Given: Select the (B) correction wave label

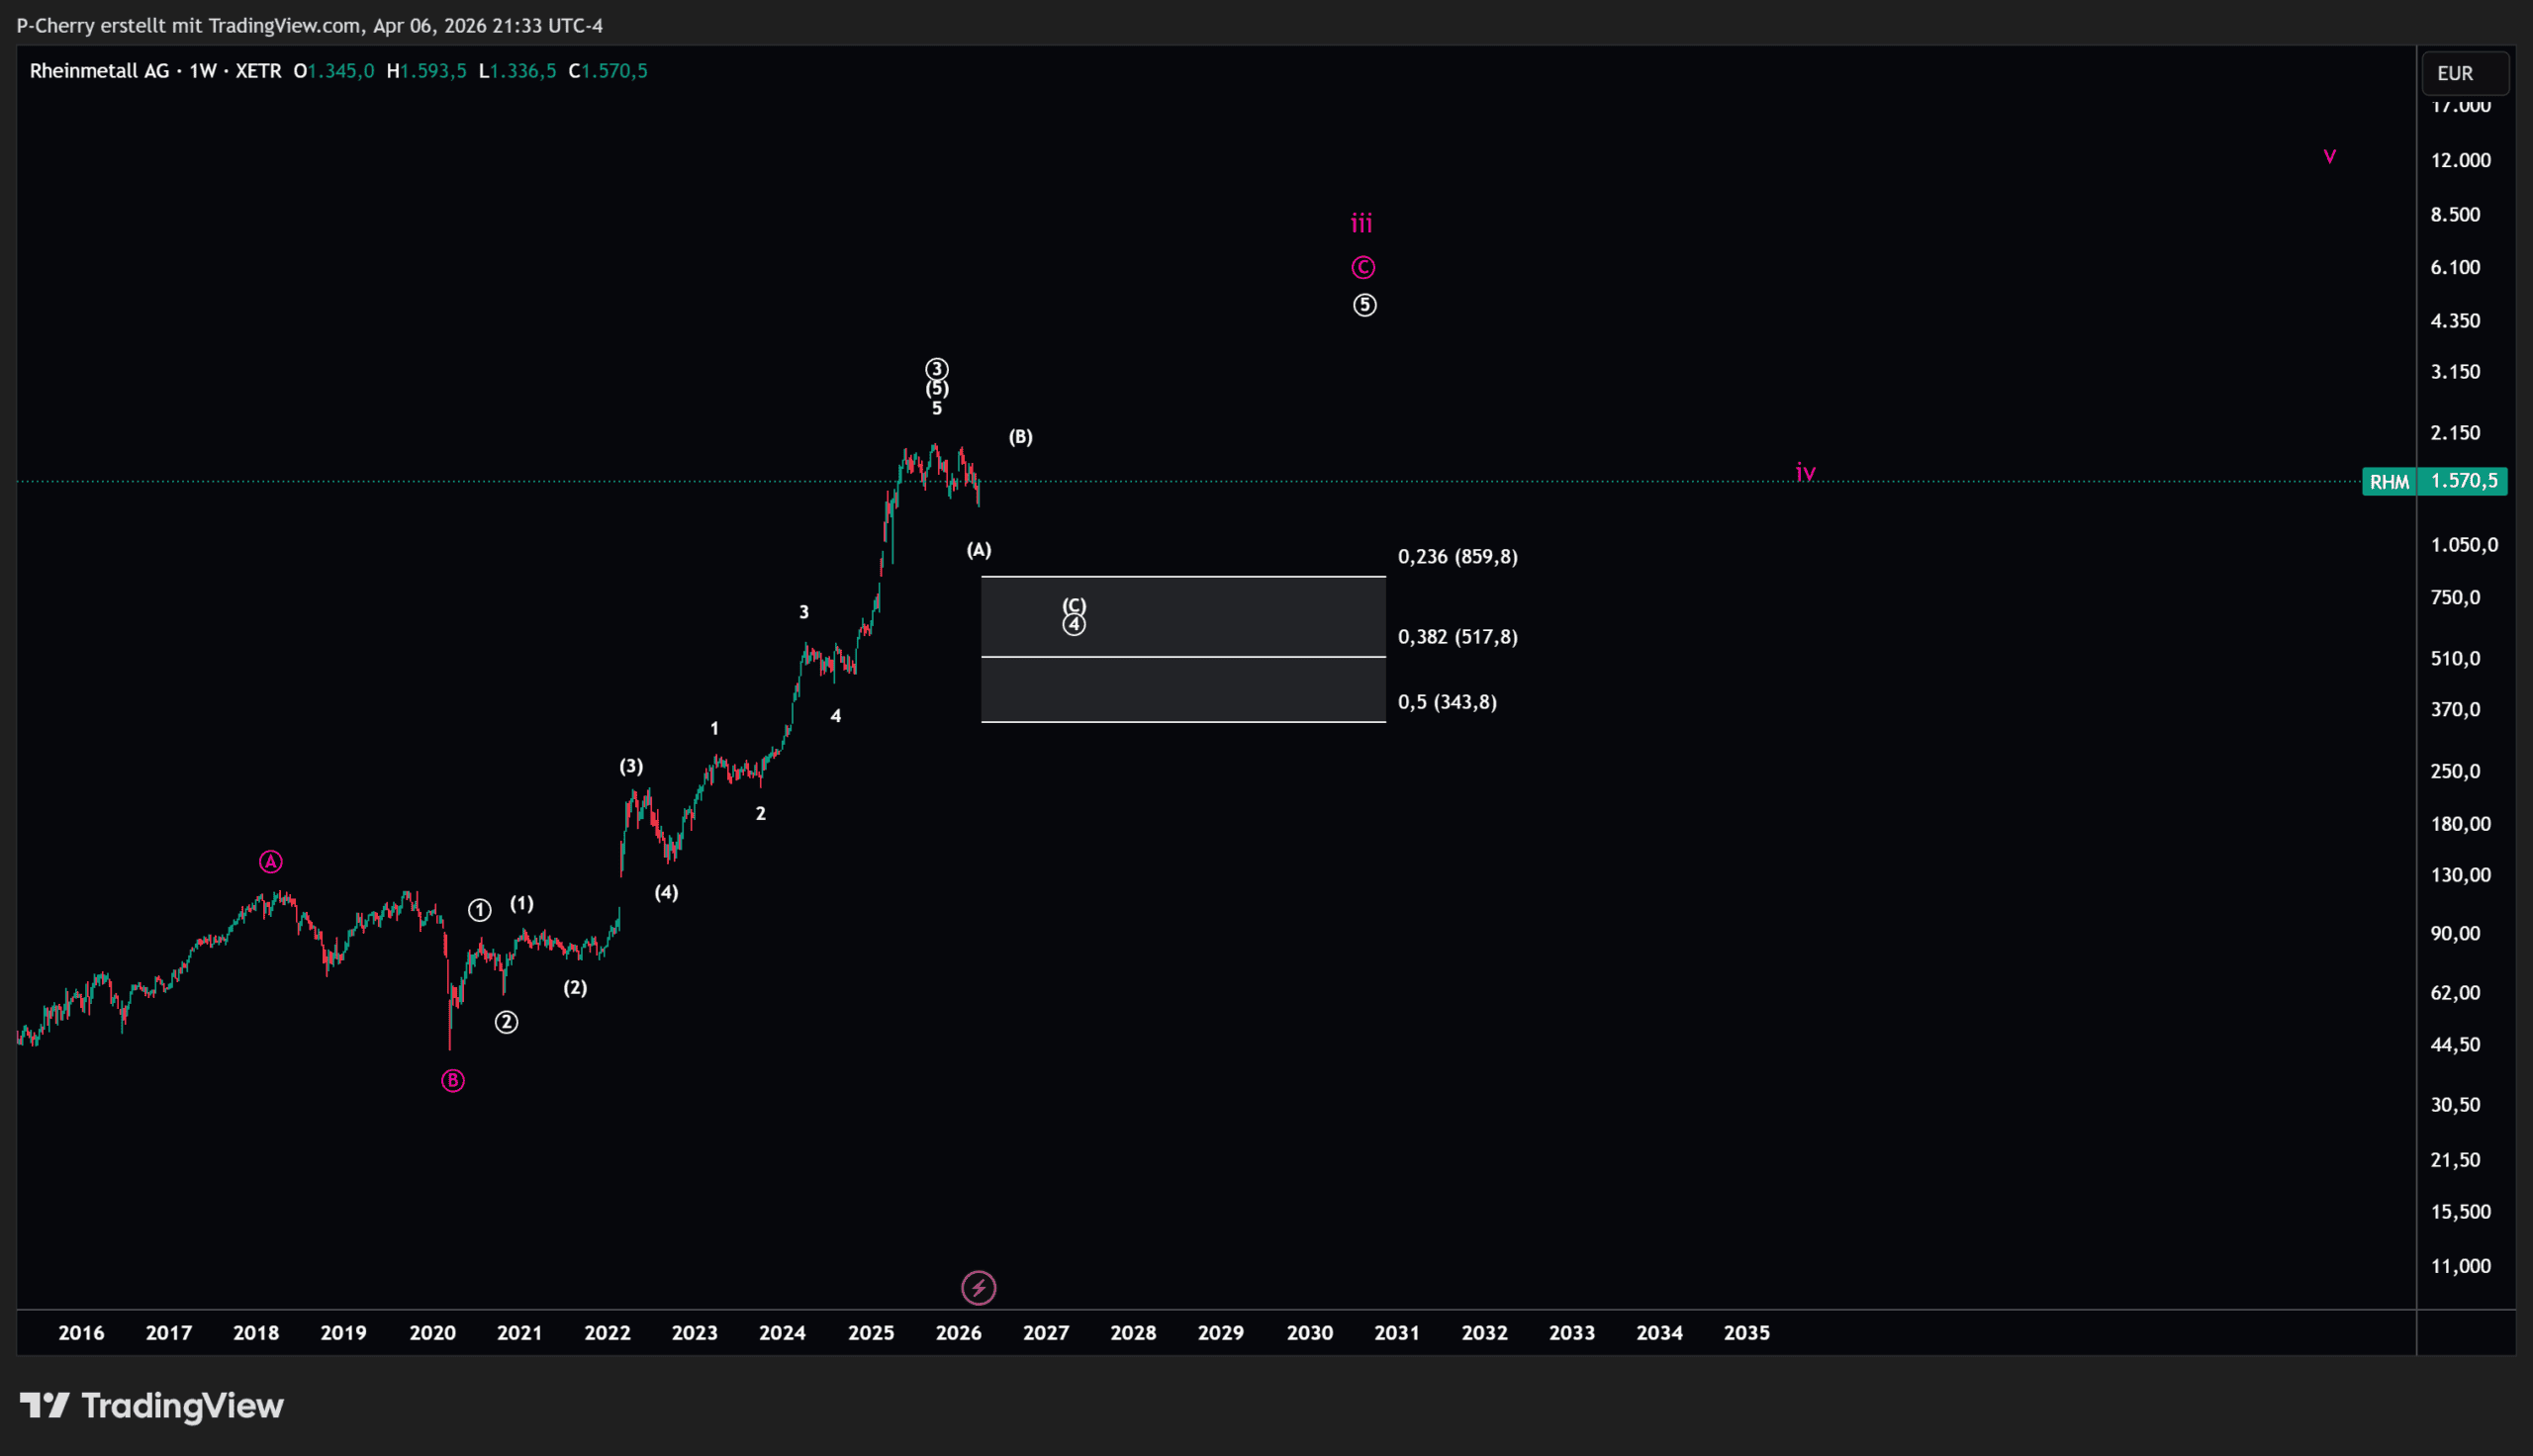Looking at the screenshot, I should click(1020, 437).
